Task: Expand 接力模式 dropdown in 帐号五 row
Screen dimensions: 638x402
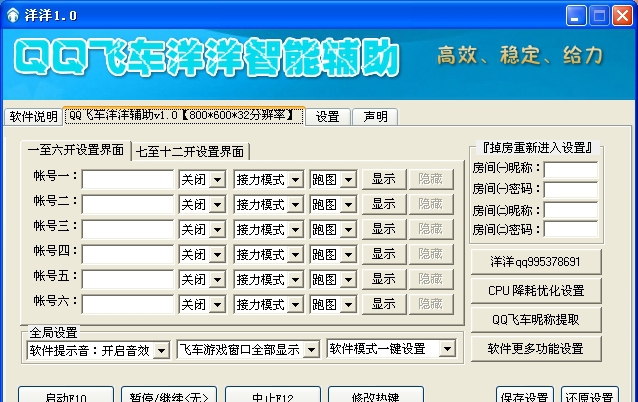Action: click(x=269, y=280)
